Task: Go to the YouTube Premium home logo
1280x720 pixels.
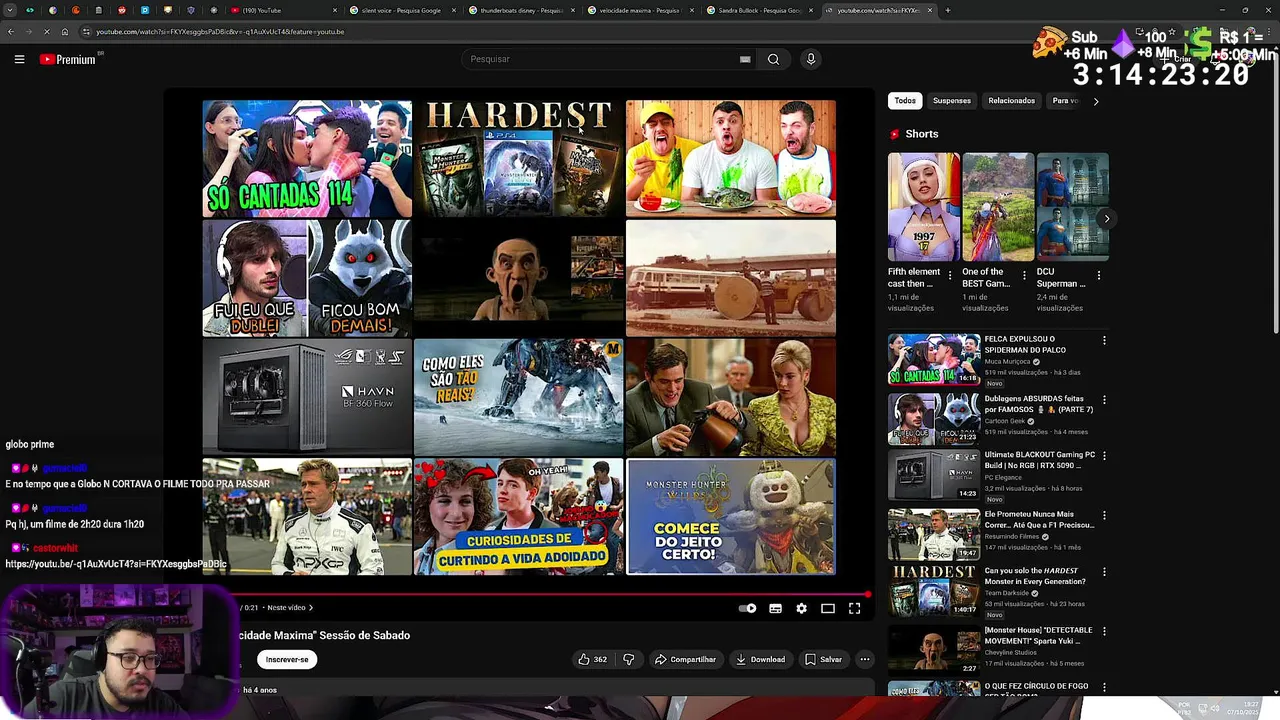Action: coord(68,59)
